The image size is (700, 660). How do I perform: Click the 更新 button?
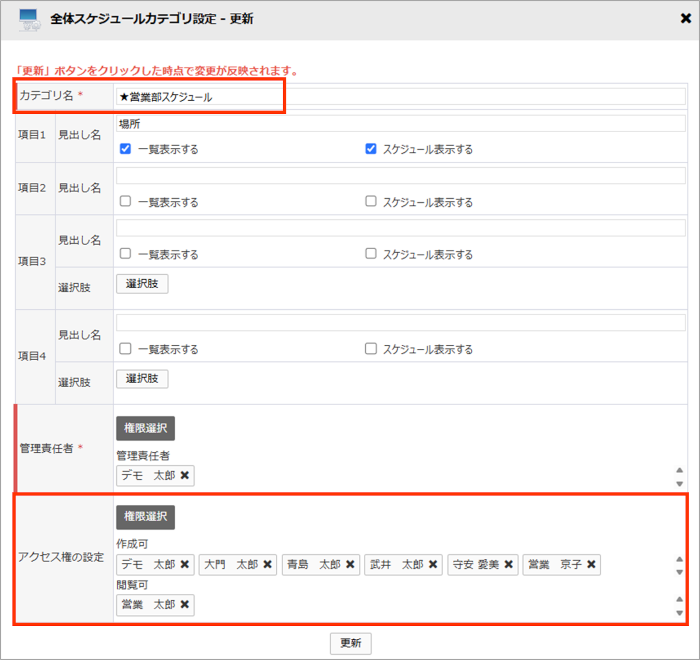click(350, 643)
